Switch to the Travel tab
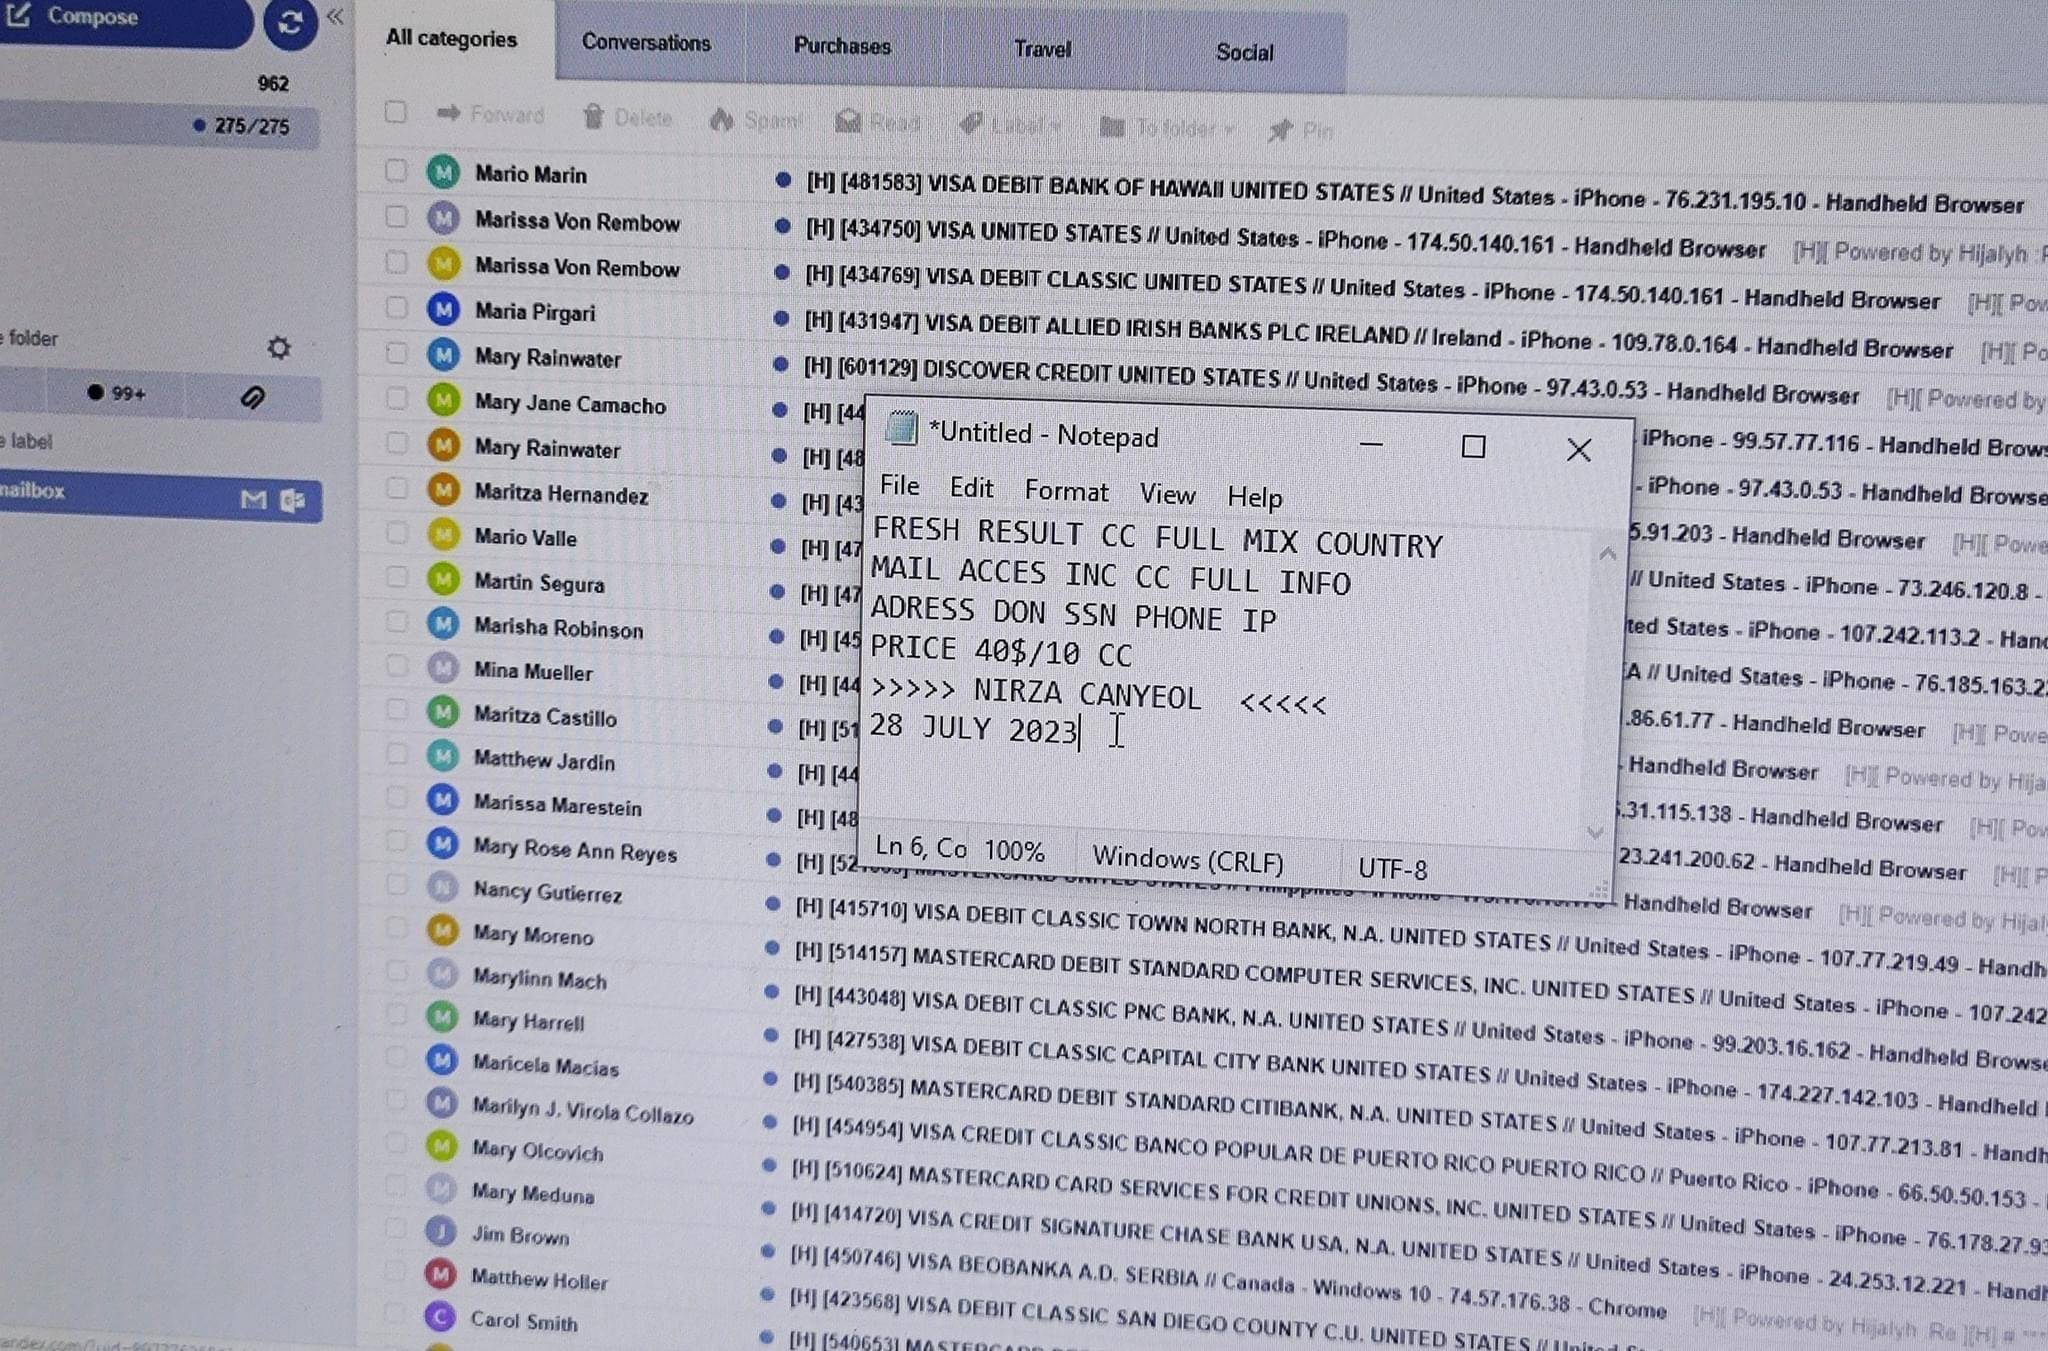Viewport: 2048px width, 1351px height. [1042, 49]
